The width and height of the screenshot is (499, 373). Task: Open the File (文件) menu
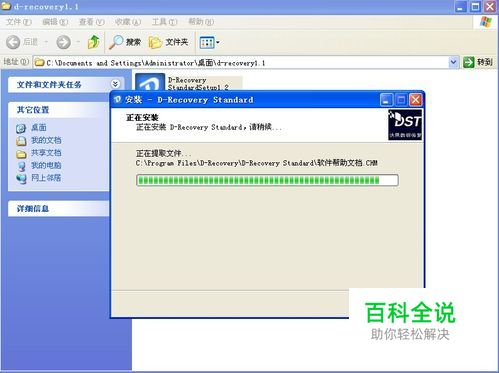[x=19, y=22]
